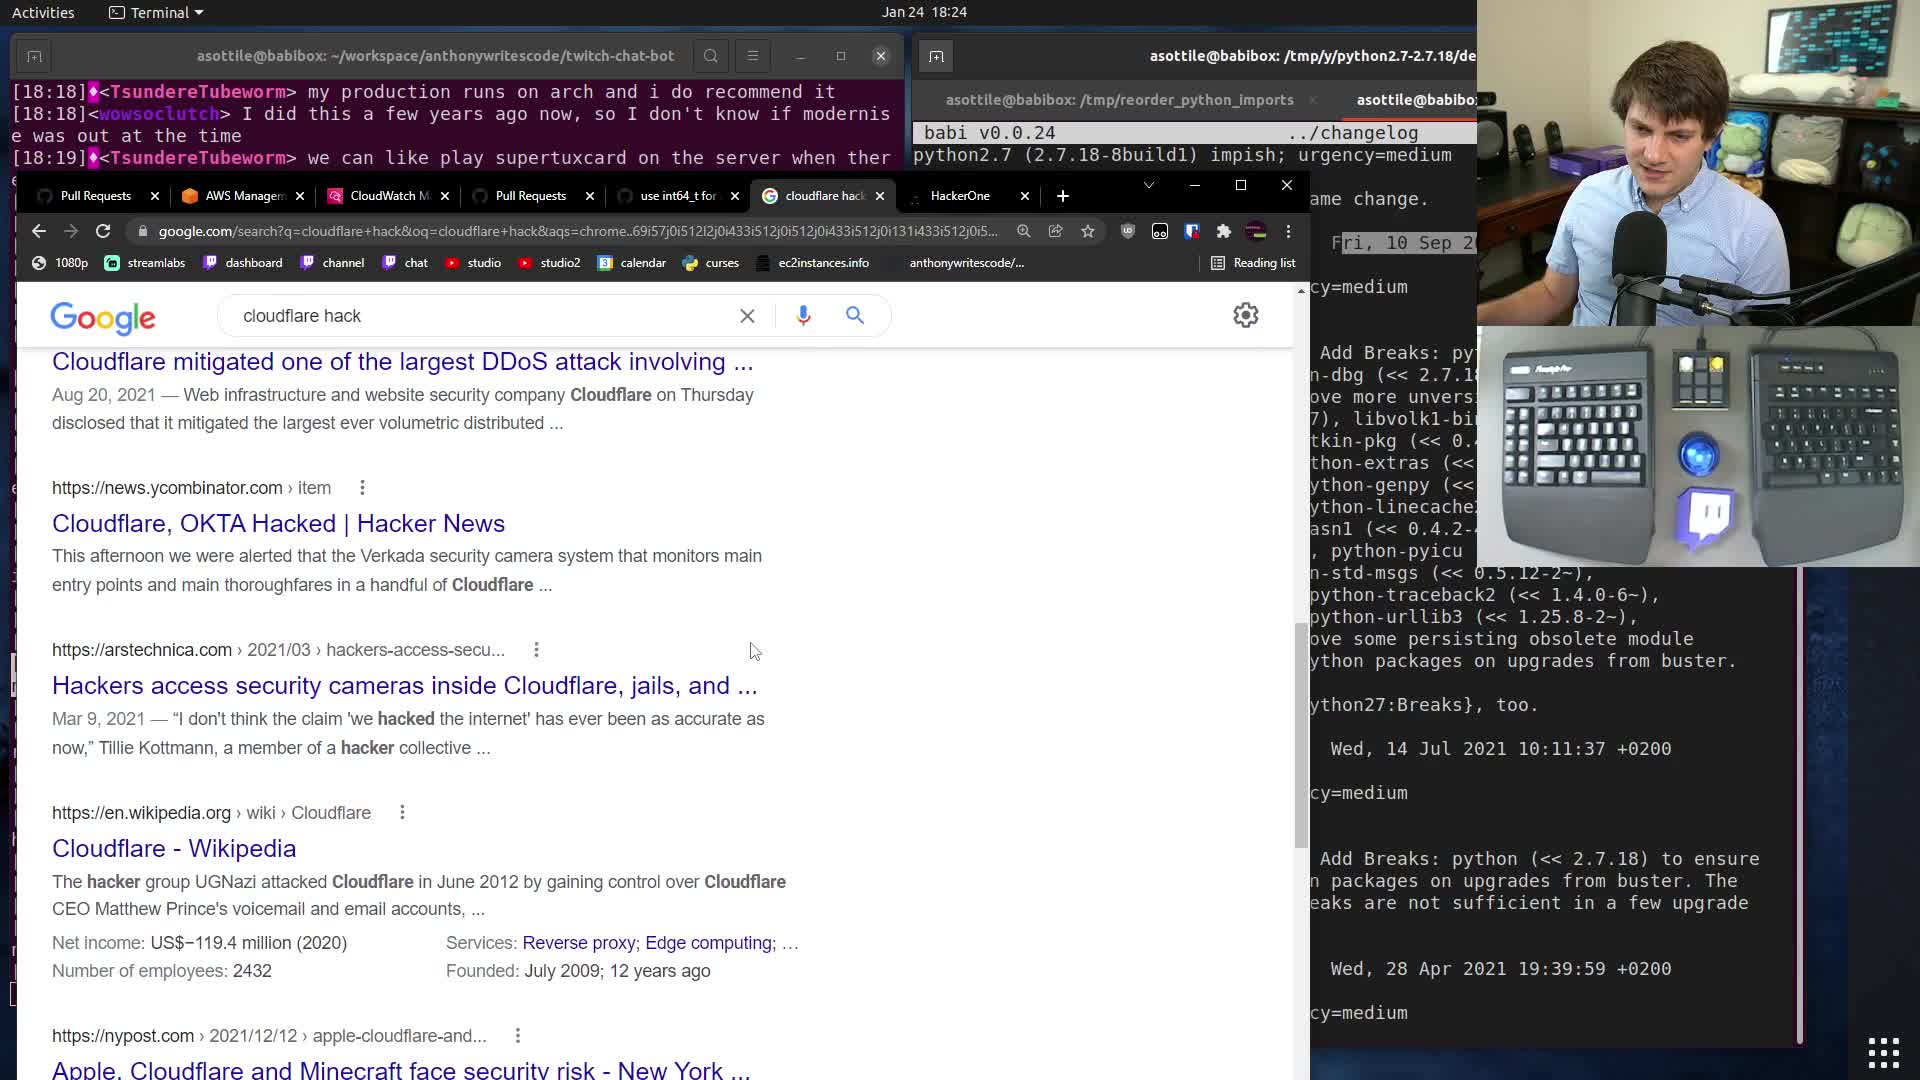Follow the Reverse proxy services link

(x=578, y=943)
